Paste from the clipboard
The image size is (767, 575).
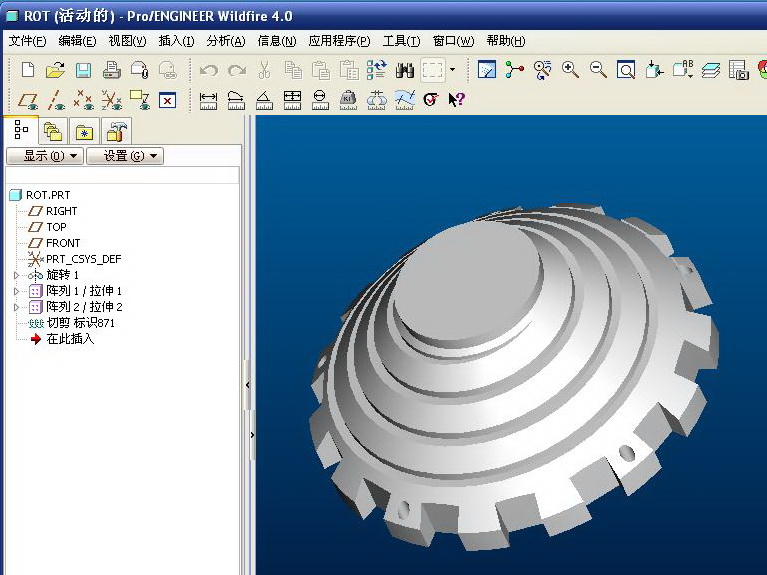321,70
